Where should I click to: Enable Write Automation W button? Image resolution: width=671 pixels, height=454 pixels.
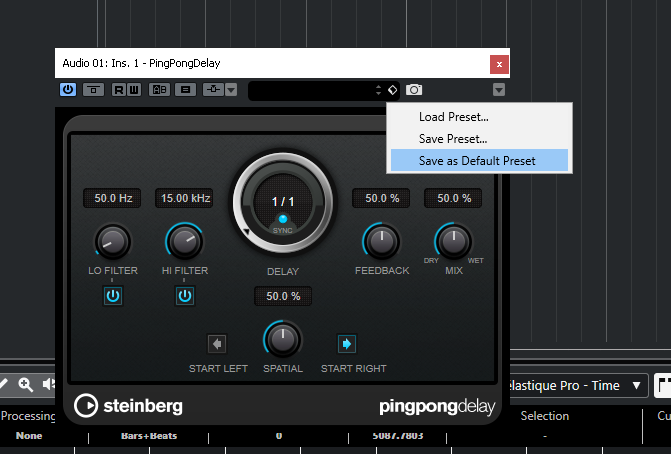pos(134,90)
